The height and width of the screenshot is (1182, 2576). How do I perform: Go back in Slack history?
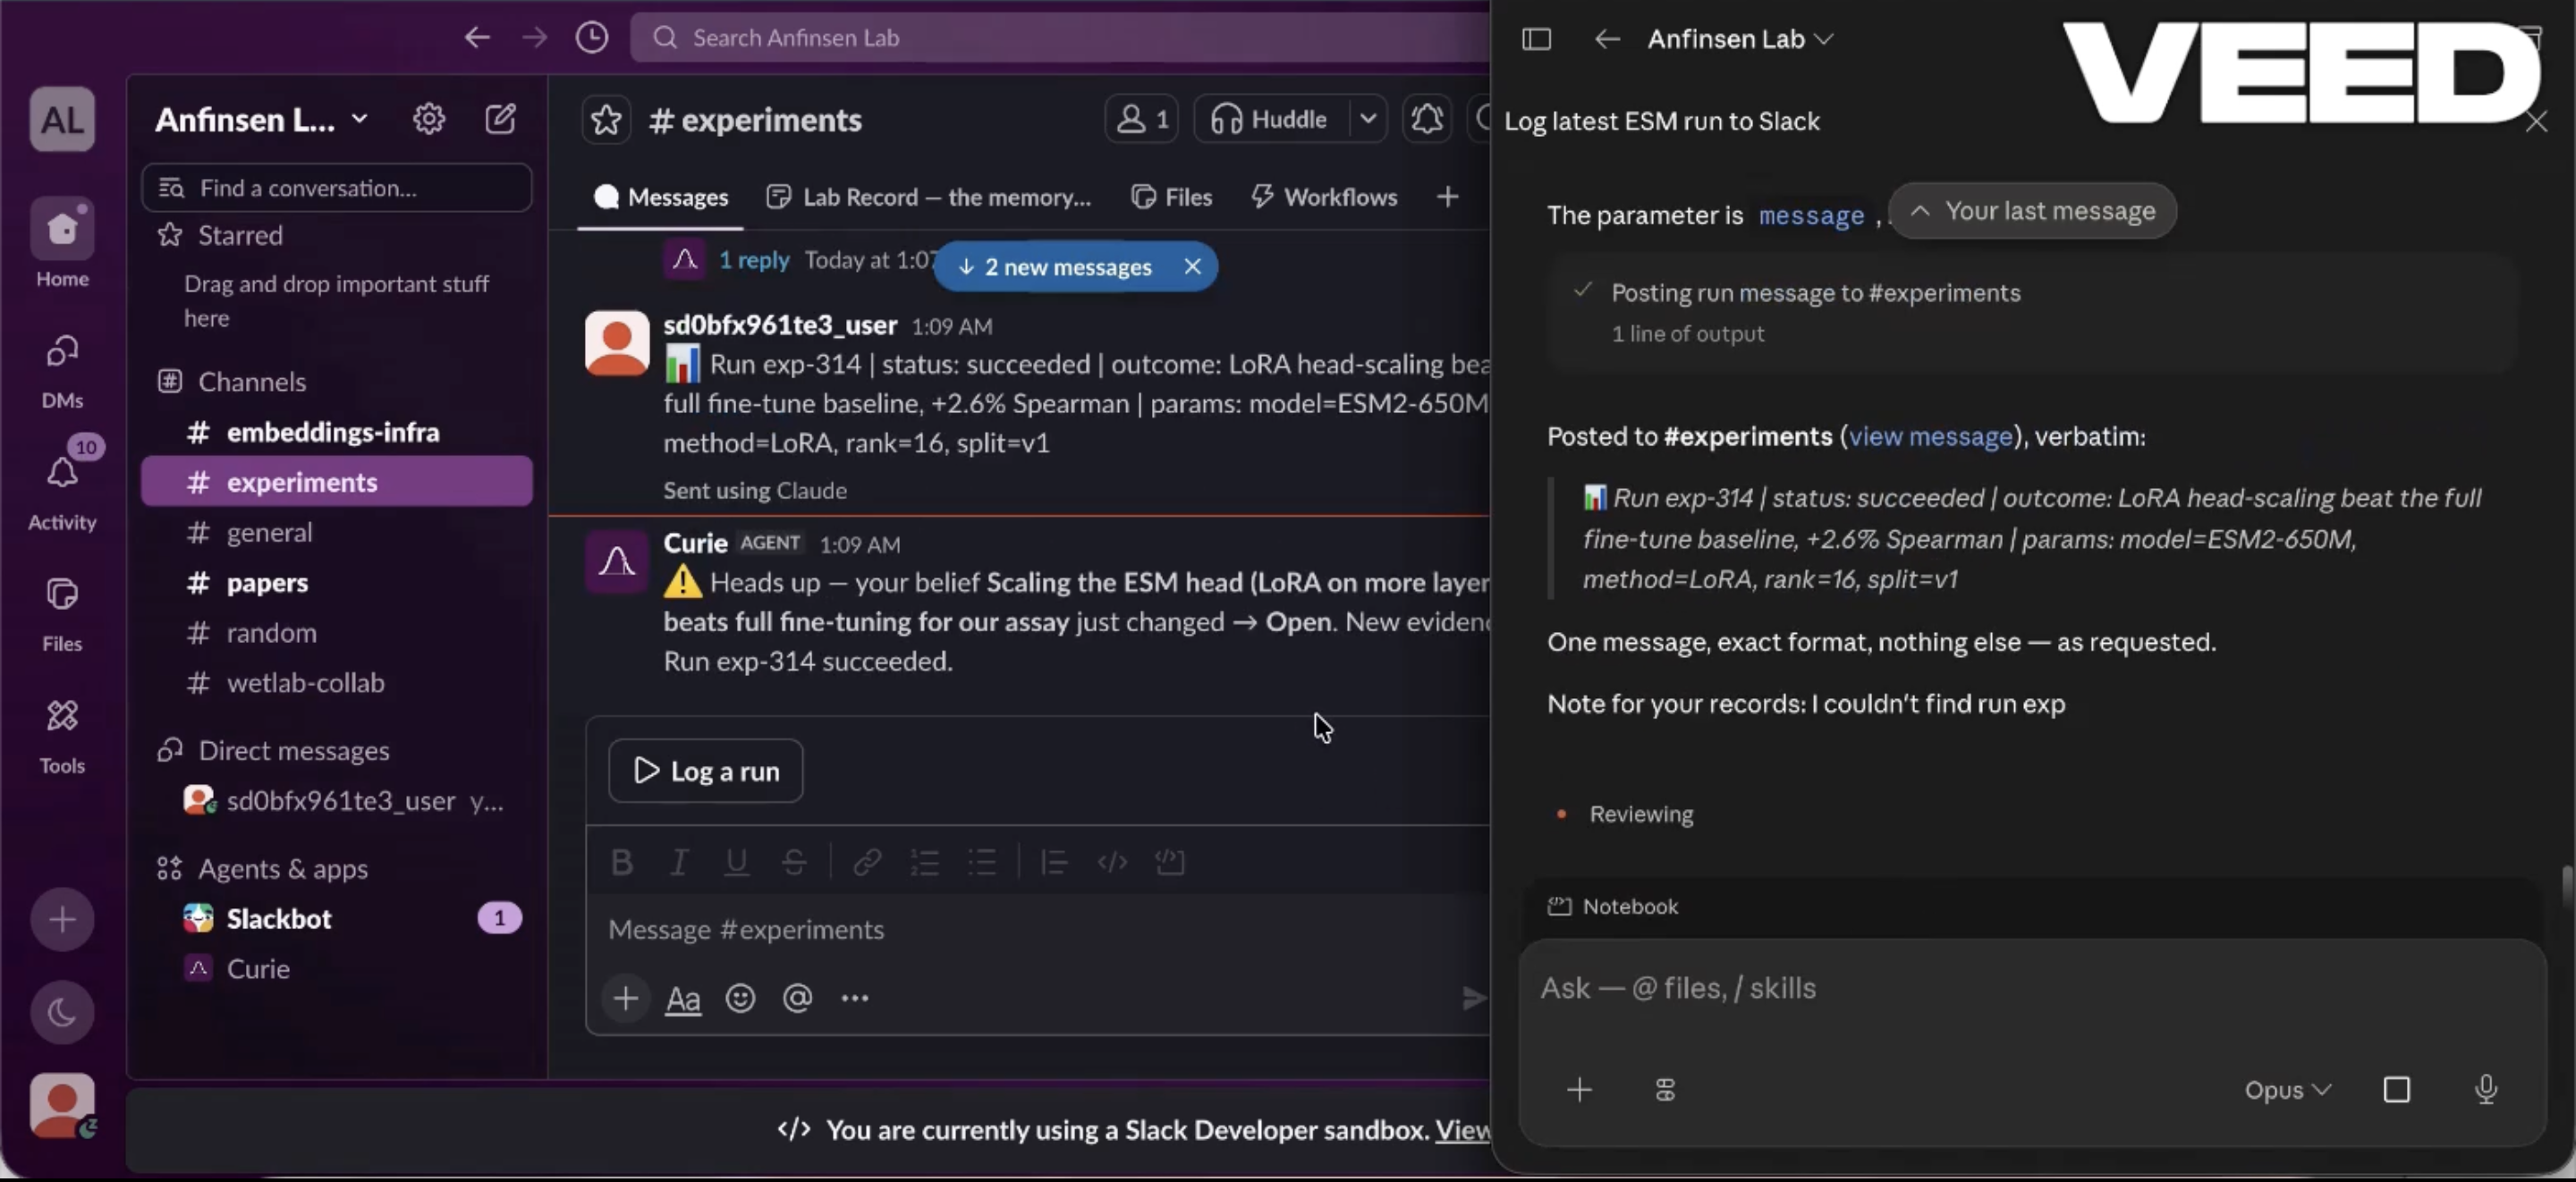coord(477,38)
